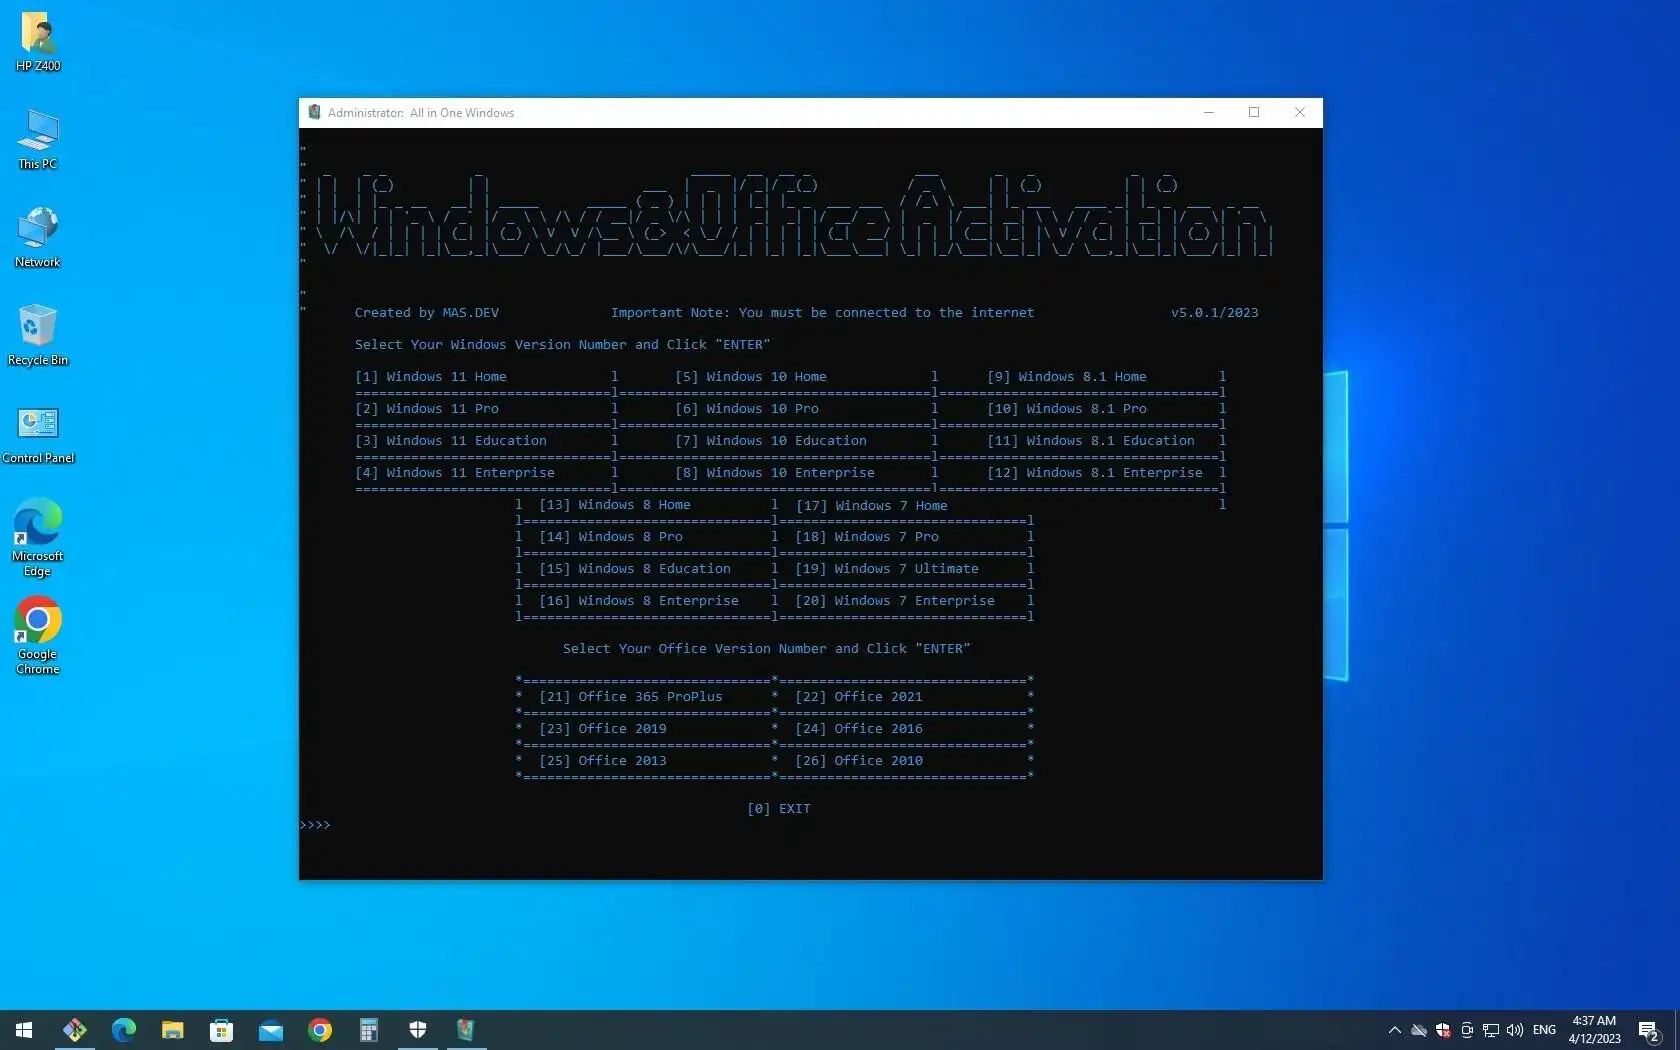
Task: Open Windows Security from the taskbar
Action: (417, 1030)
